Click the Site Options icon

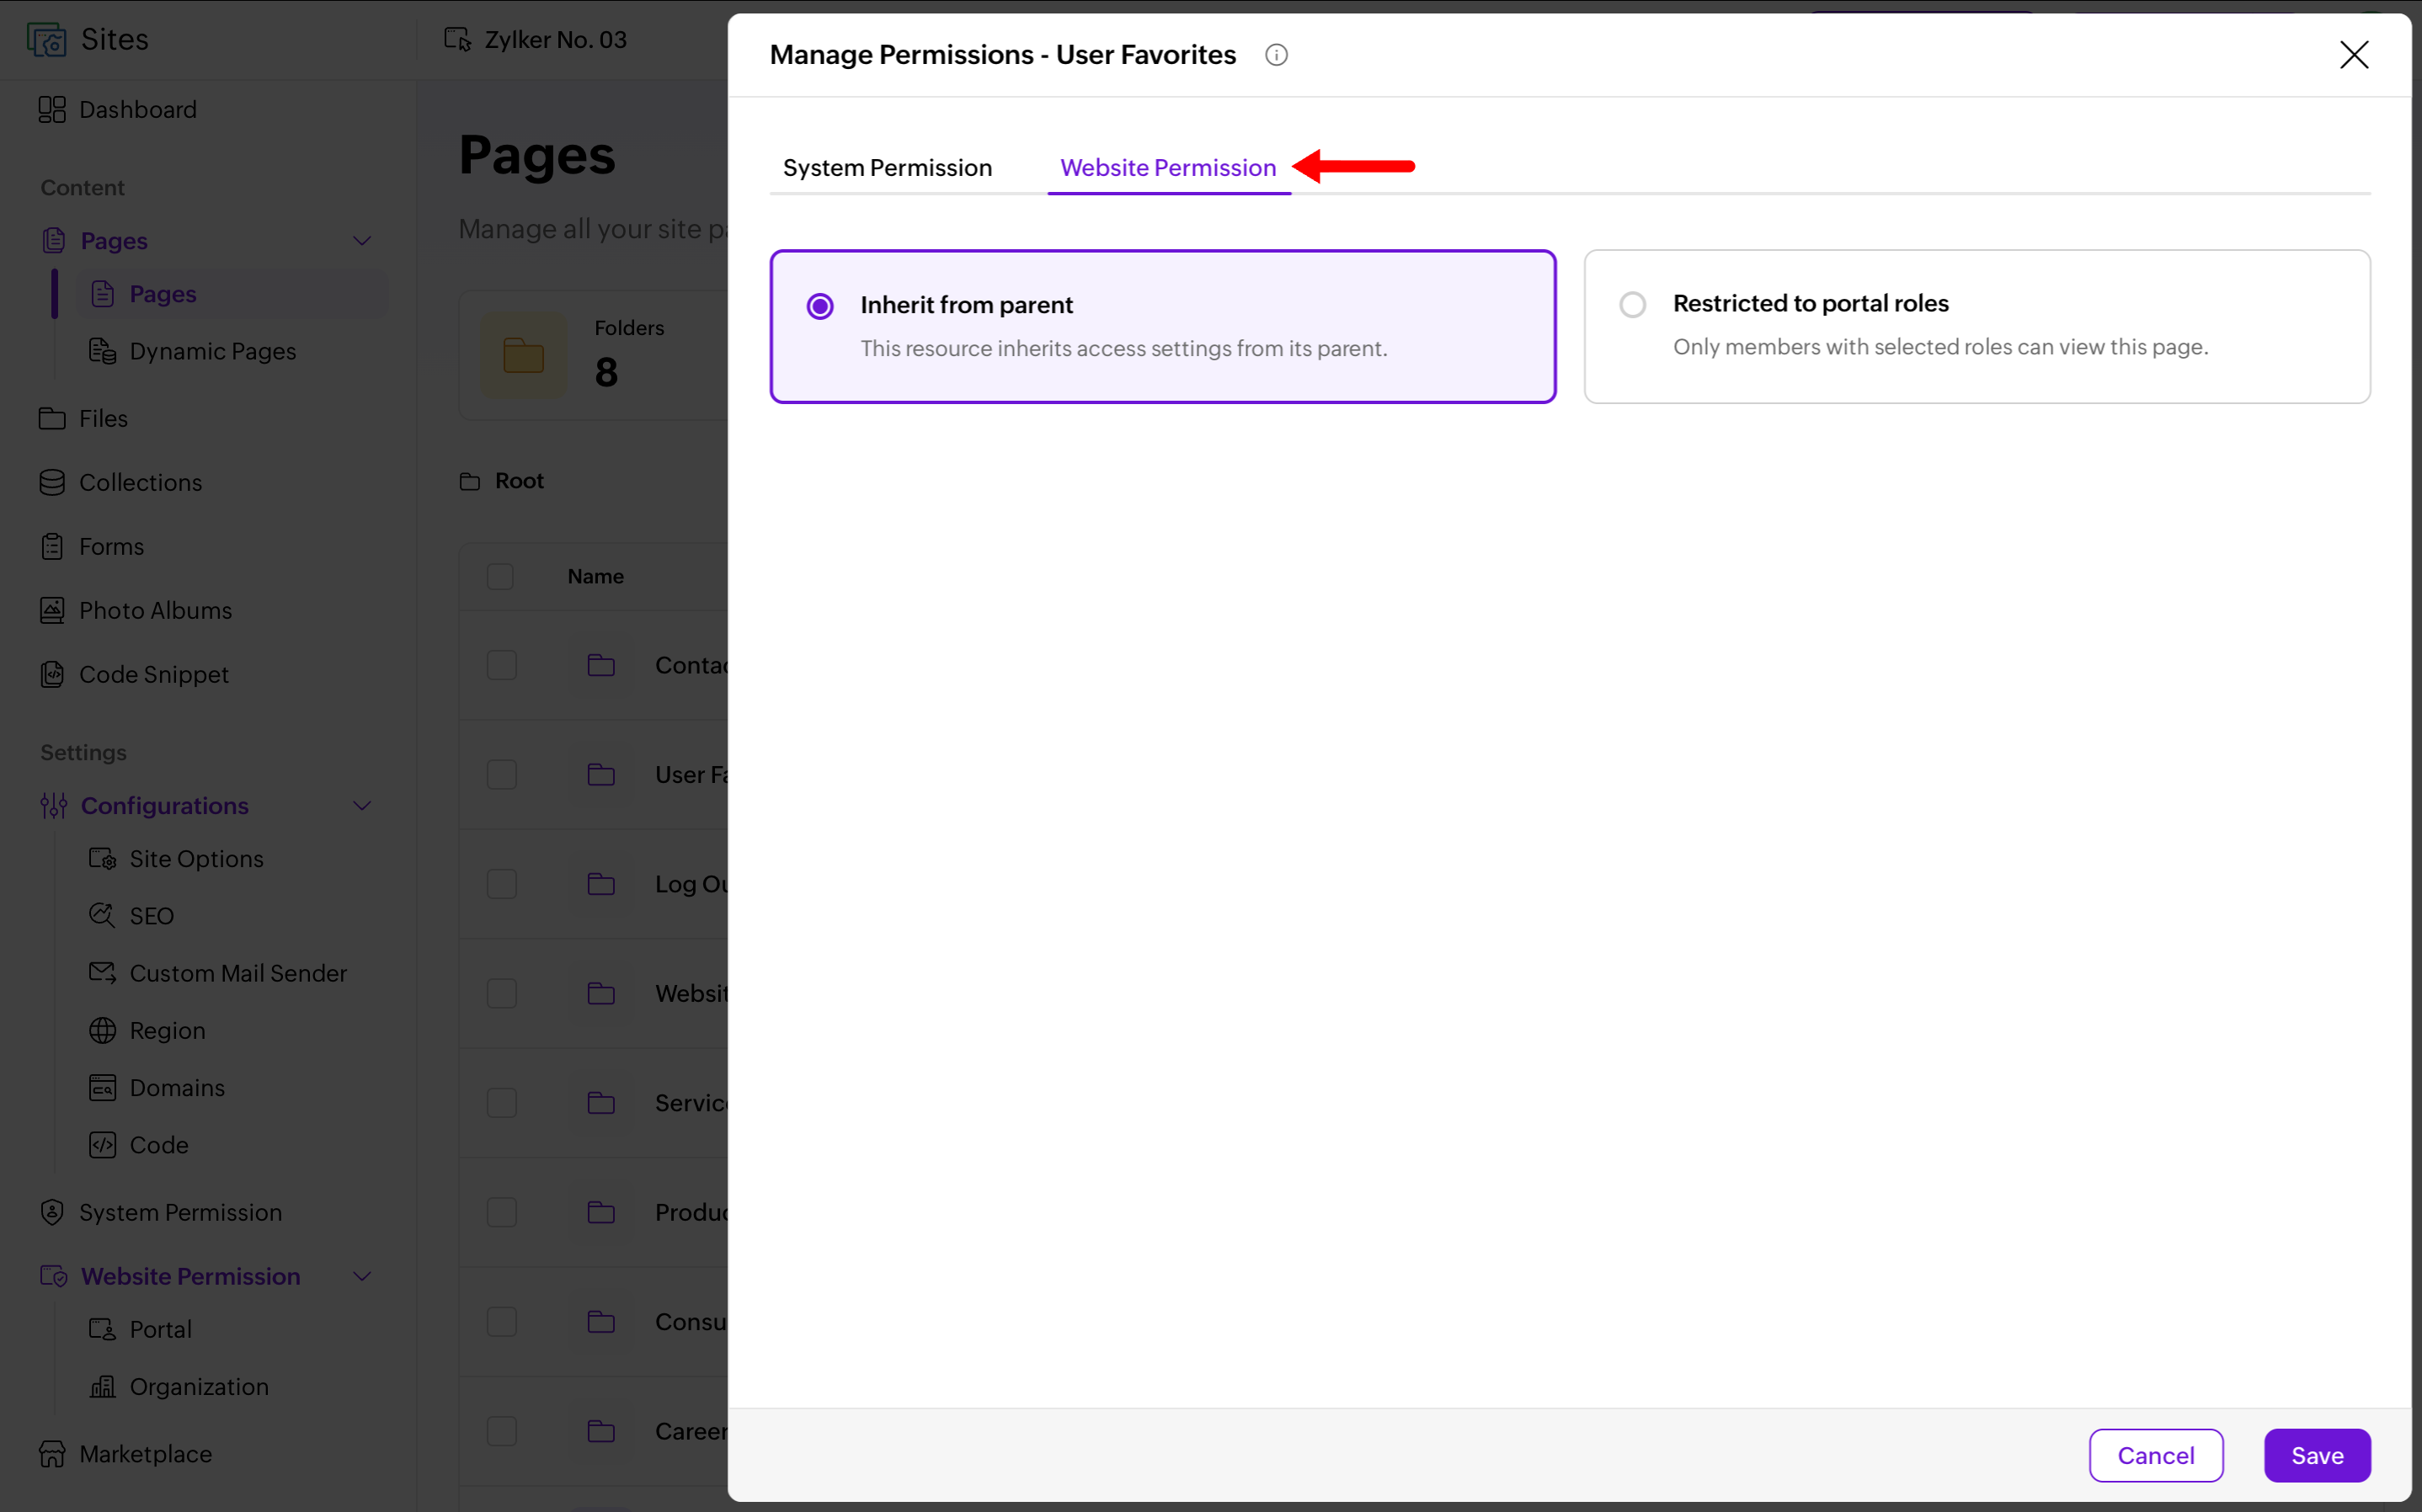pos(103,858)
